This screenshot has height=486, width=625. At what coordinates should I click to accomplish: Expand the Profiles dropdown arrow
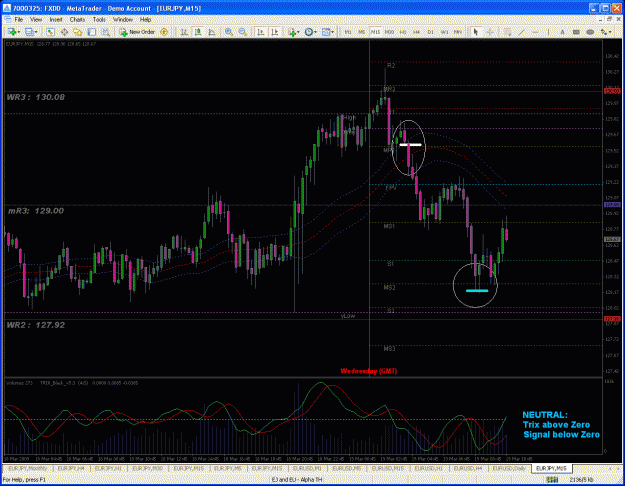(36, 32)
